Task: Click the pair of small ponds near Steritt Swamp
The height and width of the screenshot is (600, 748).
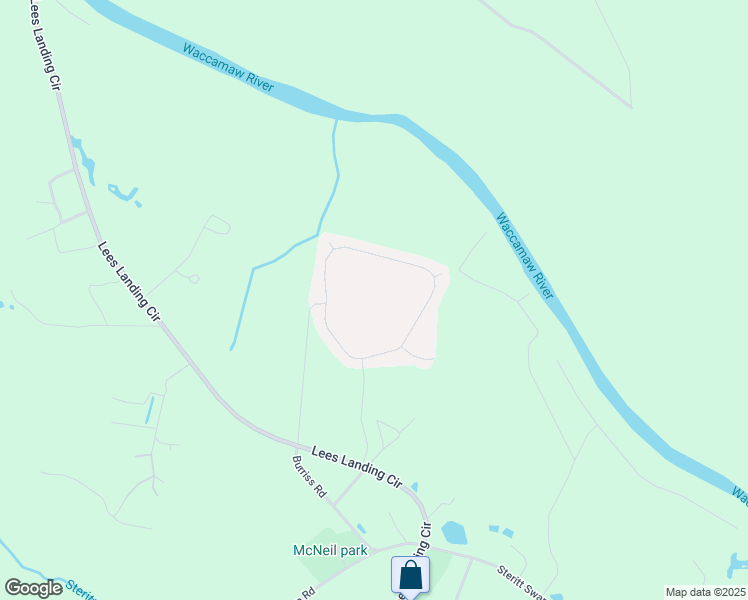Action: tap(501, 531)
